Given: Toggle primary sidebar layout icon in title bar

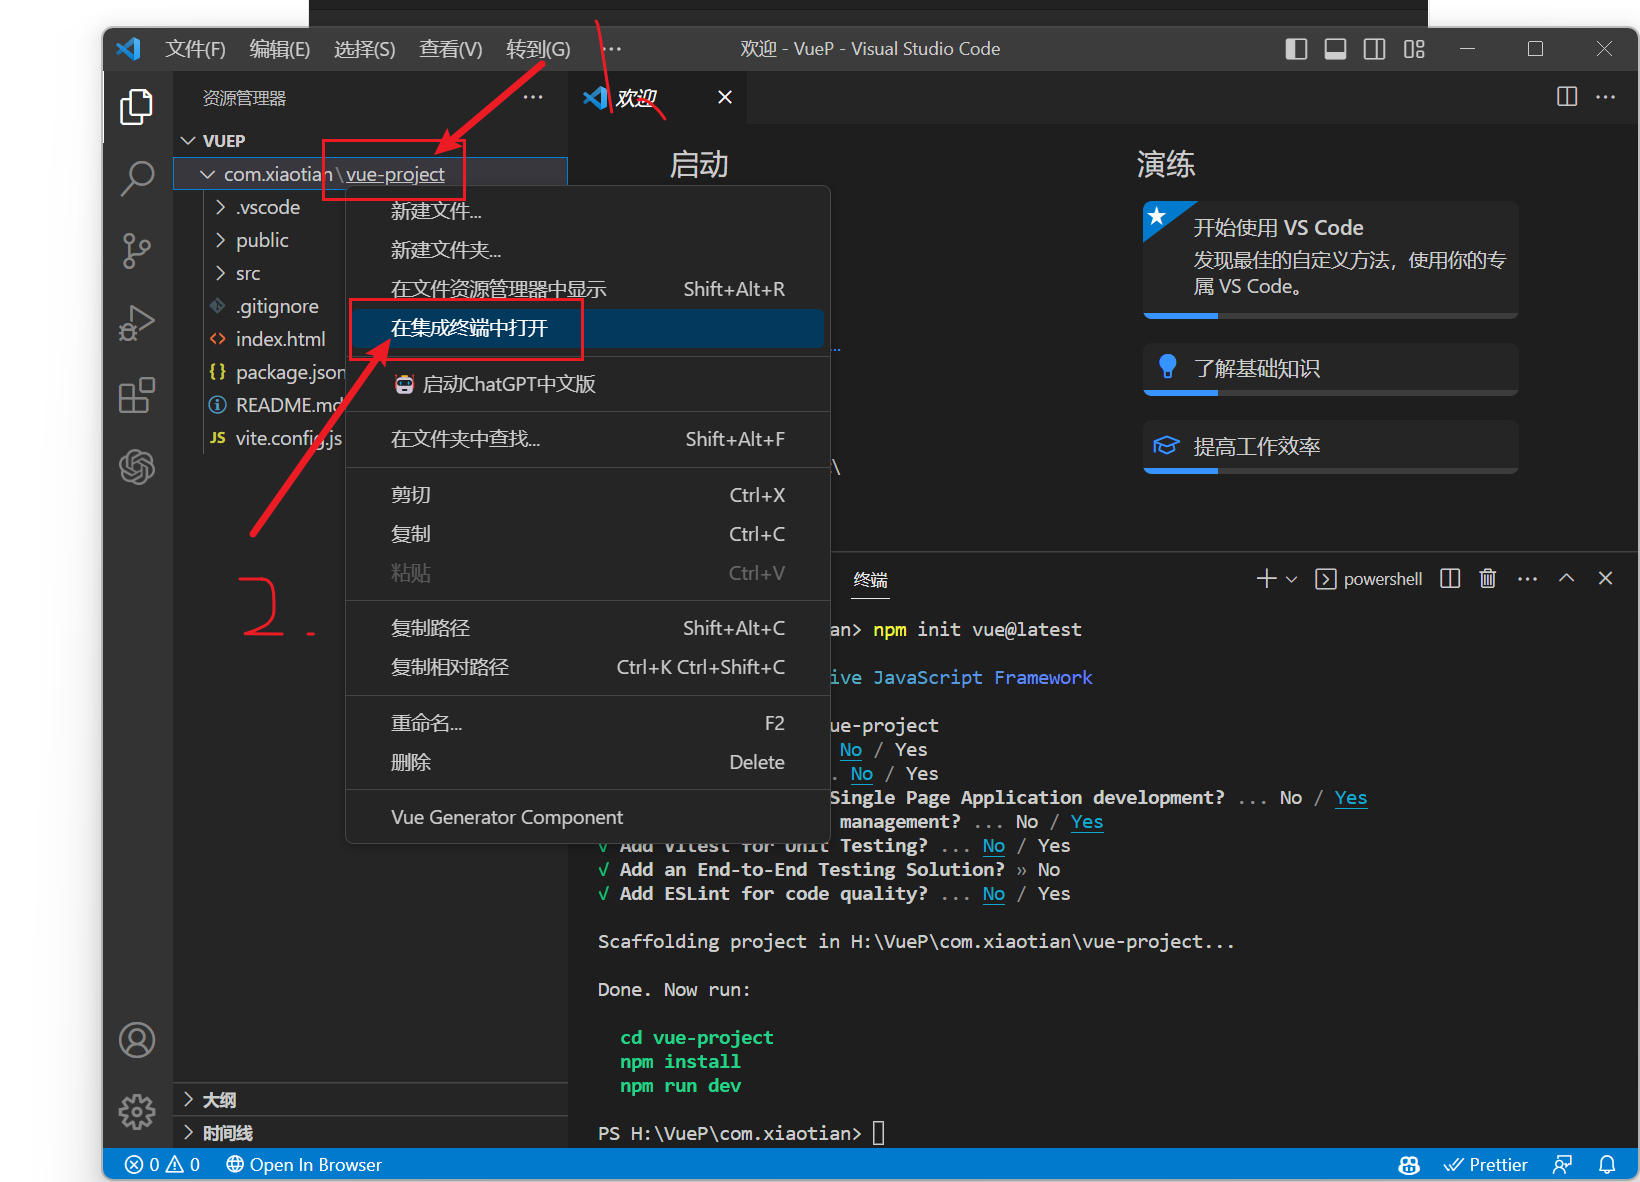Looking at the screenshot, I should coord(1296,49).
